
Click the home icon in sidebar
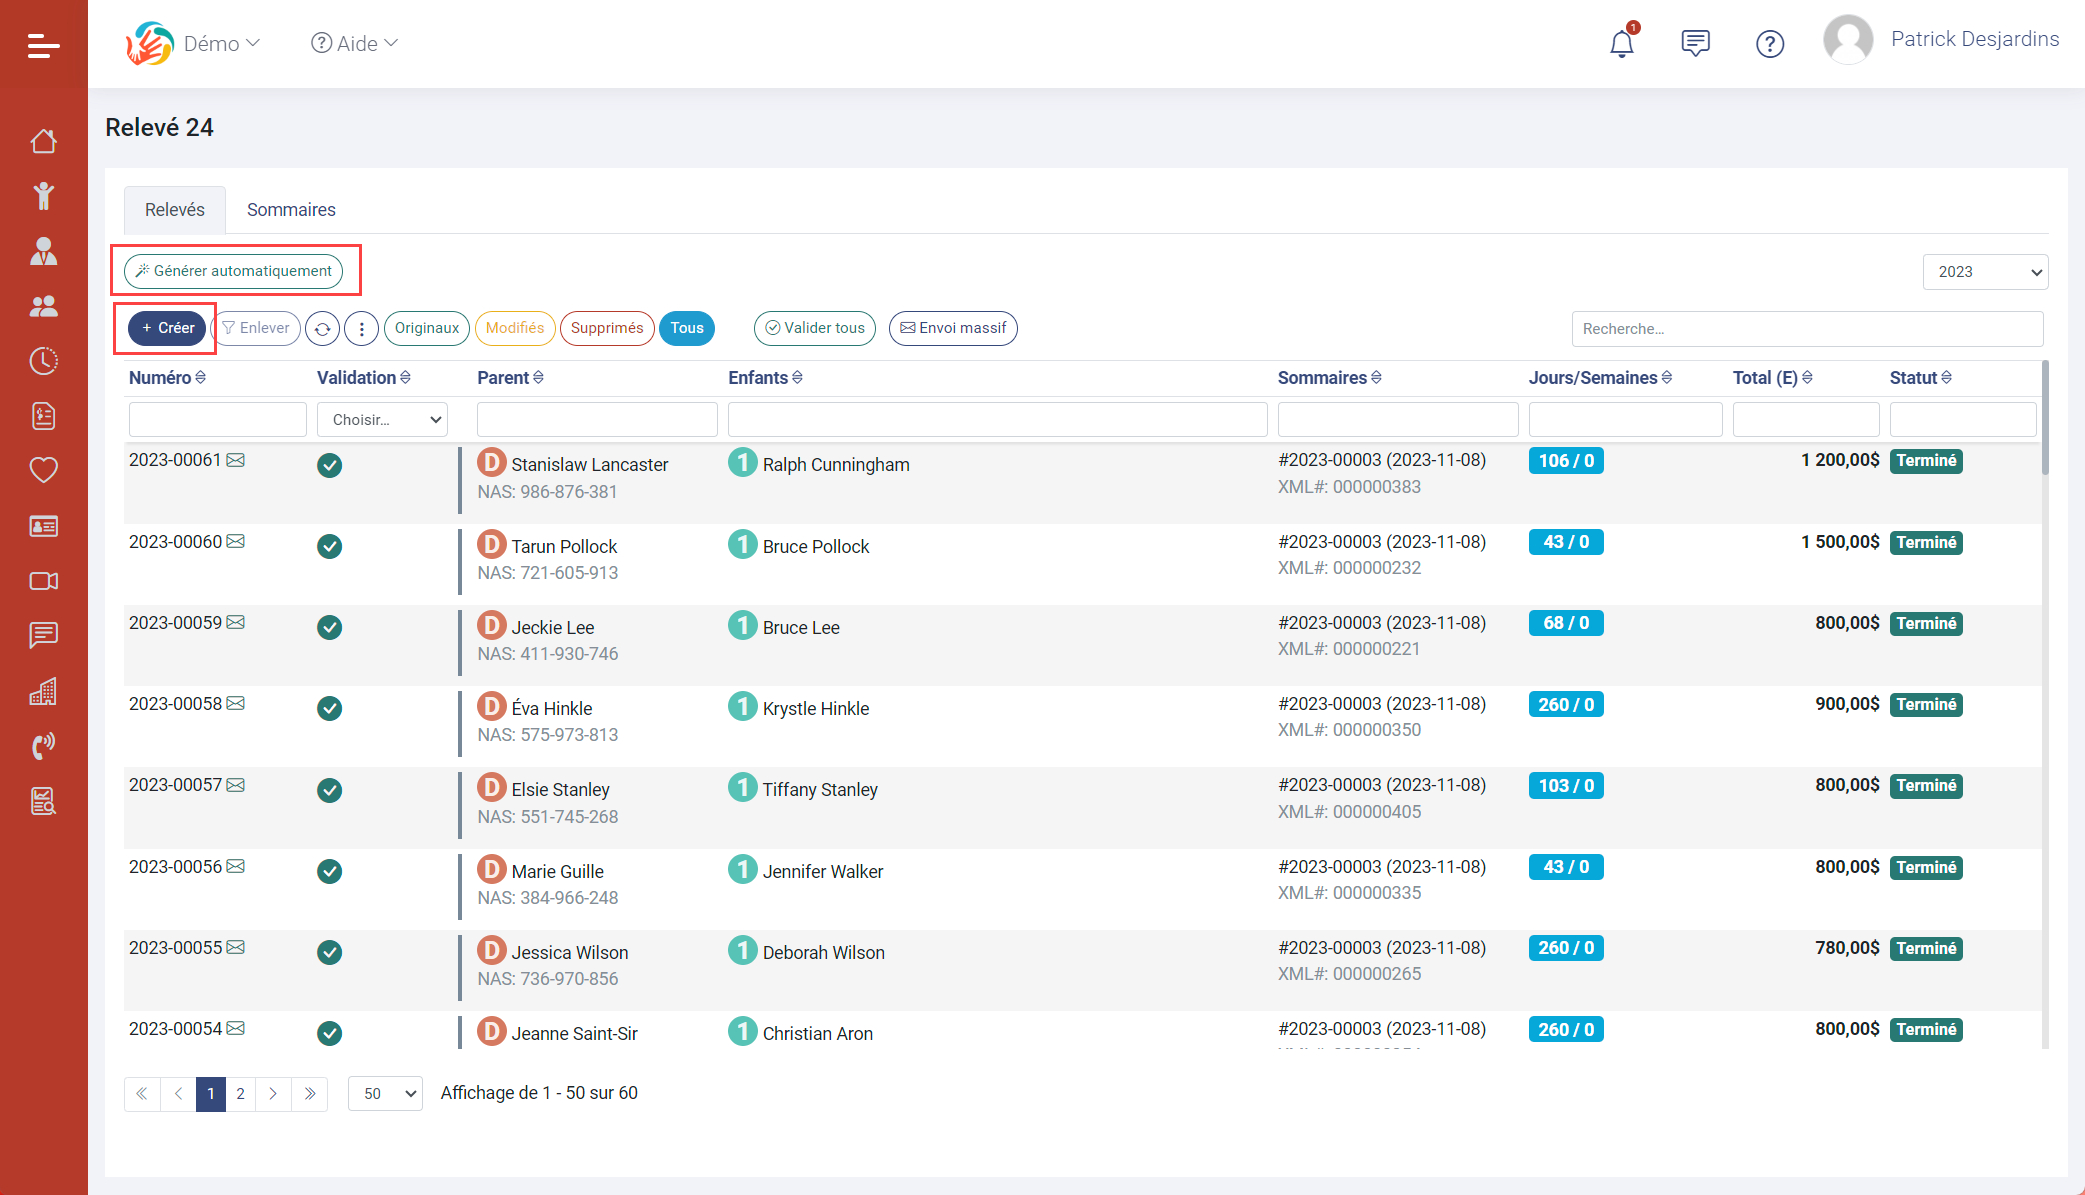point(43,142)
